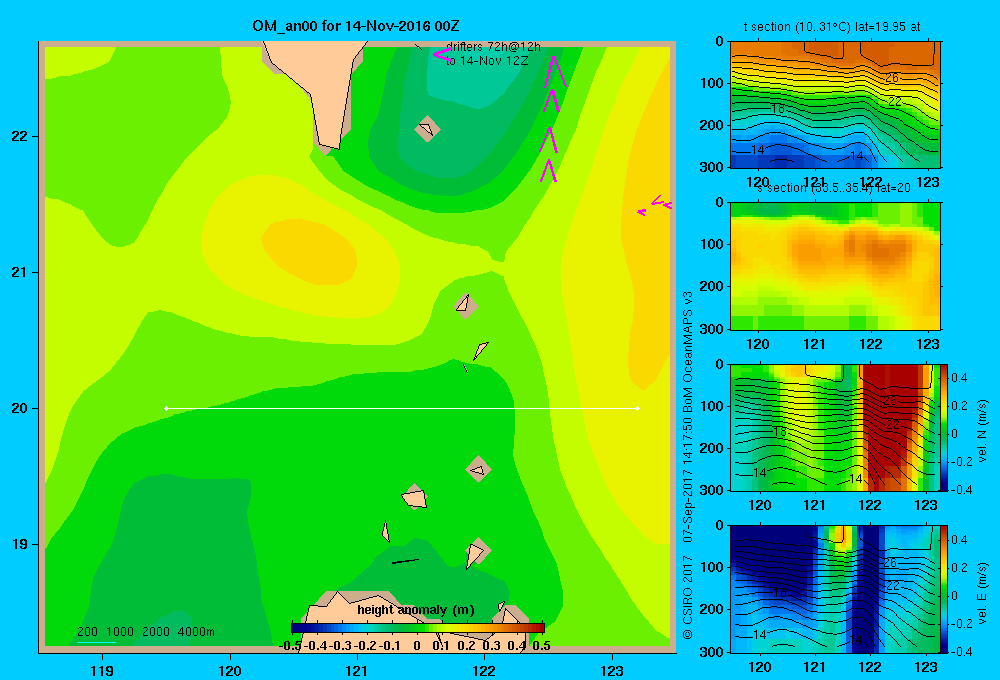Click the '18' contour label in t section
The width and height of the screenshot is (1000, 680).
tap(778, 108)
